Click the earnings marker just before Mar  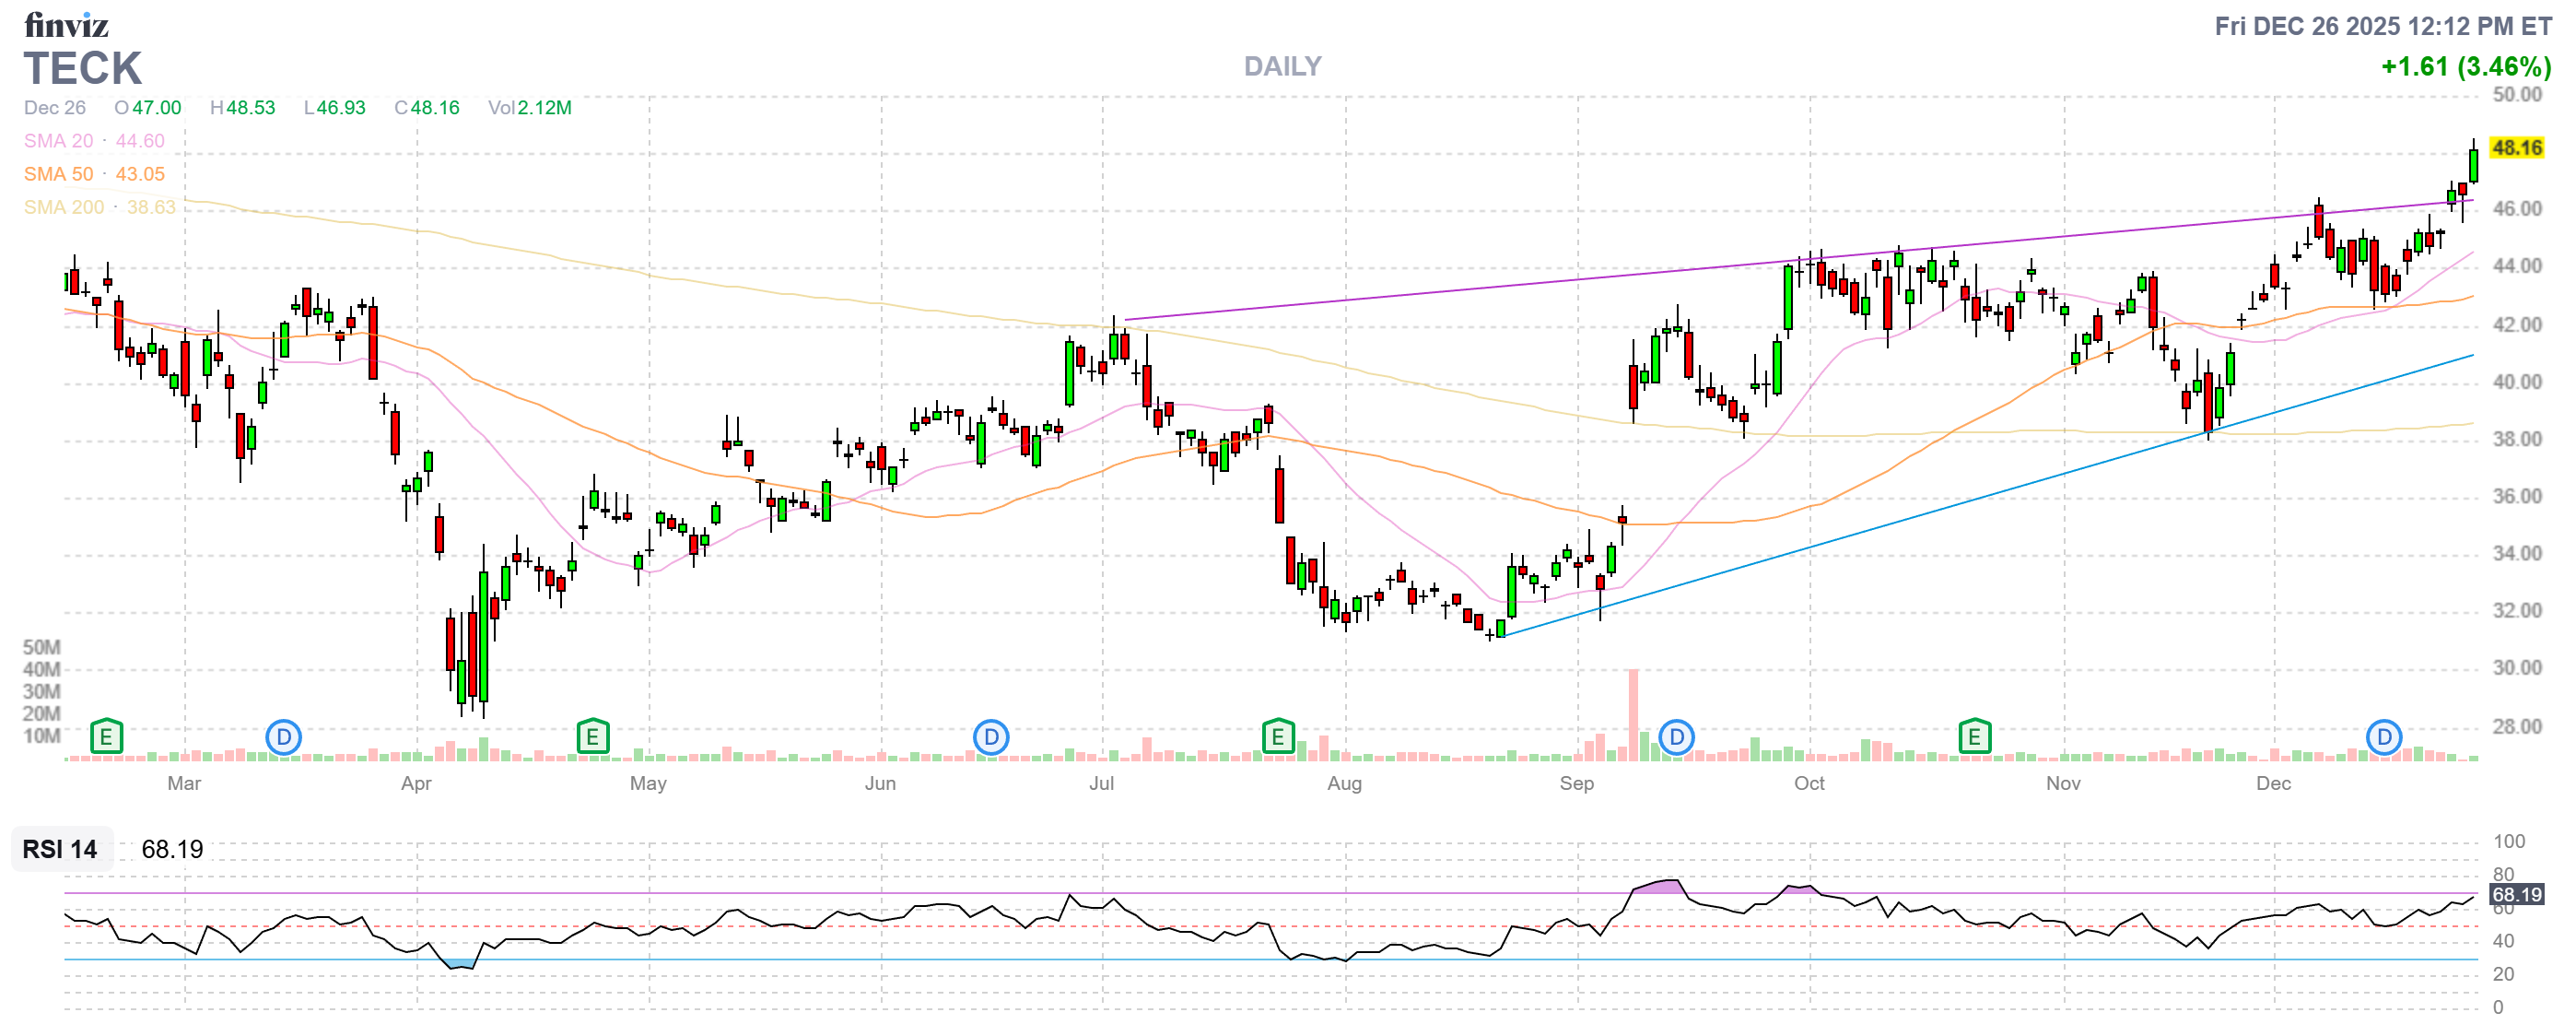pos(106,738)
